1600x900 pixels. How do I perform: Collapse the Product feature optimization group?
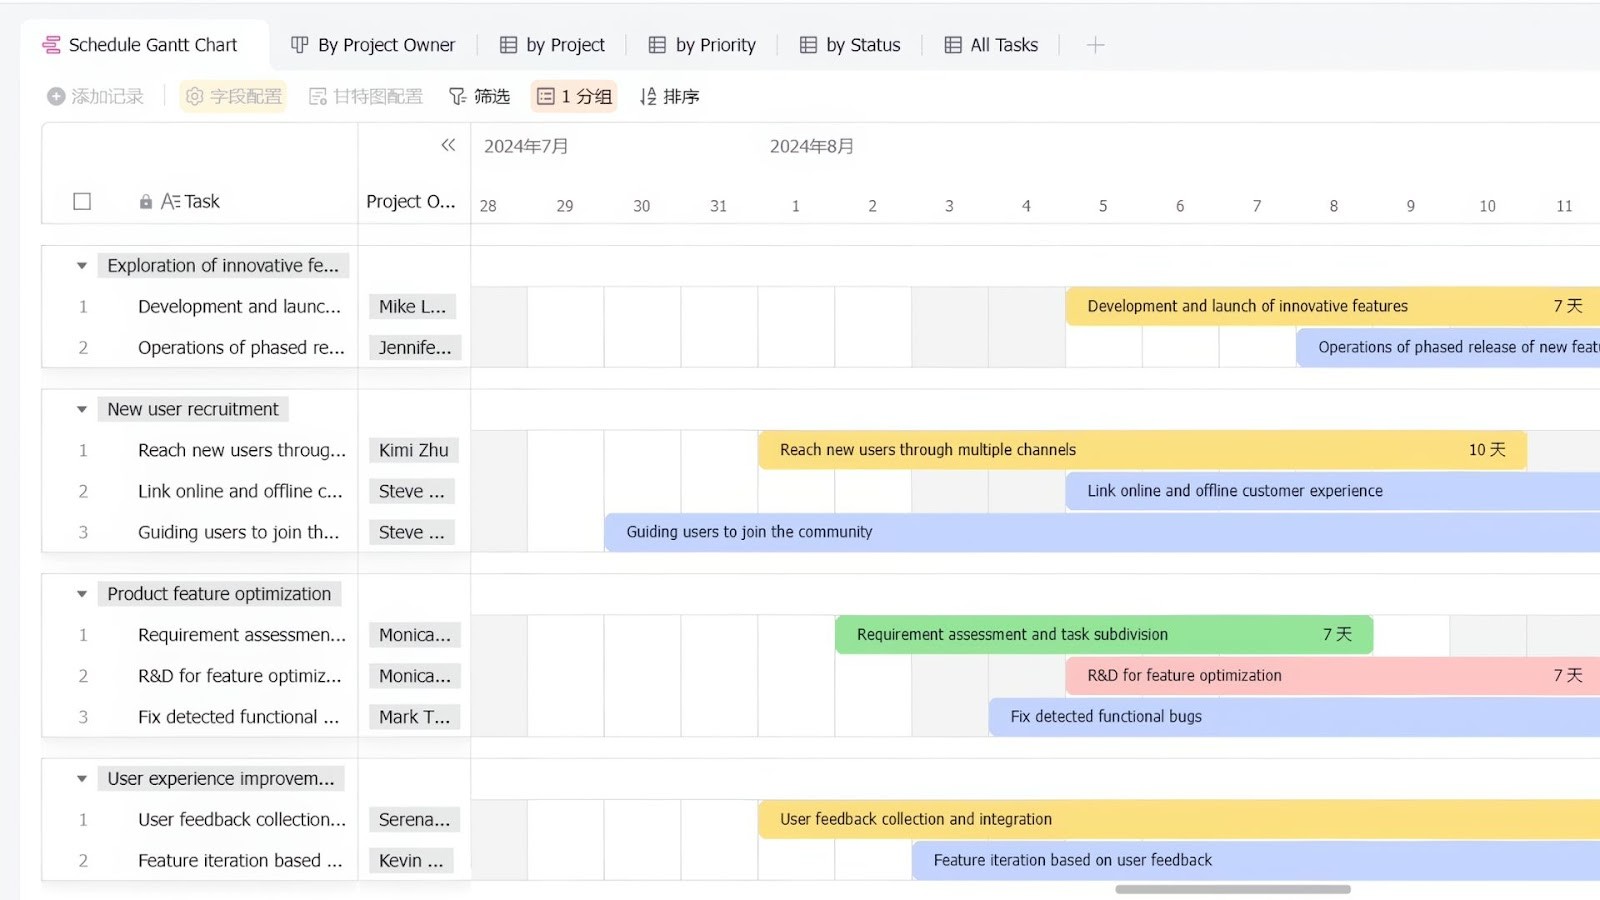[x=81, y=593]
